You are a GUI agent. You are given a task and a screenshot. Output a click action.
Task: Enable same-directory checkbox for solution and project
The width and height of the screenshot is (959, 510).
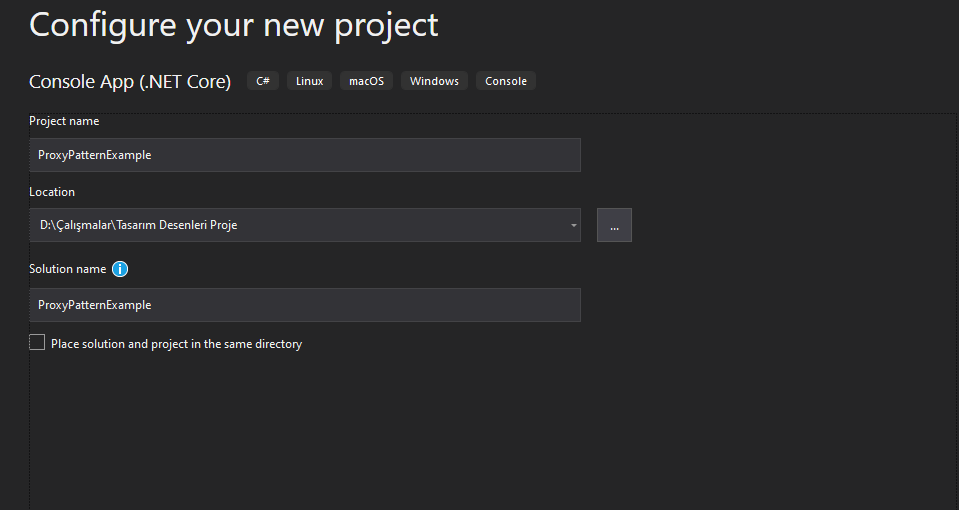point(37,342)
